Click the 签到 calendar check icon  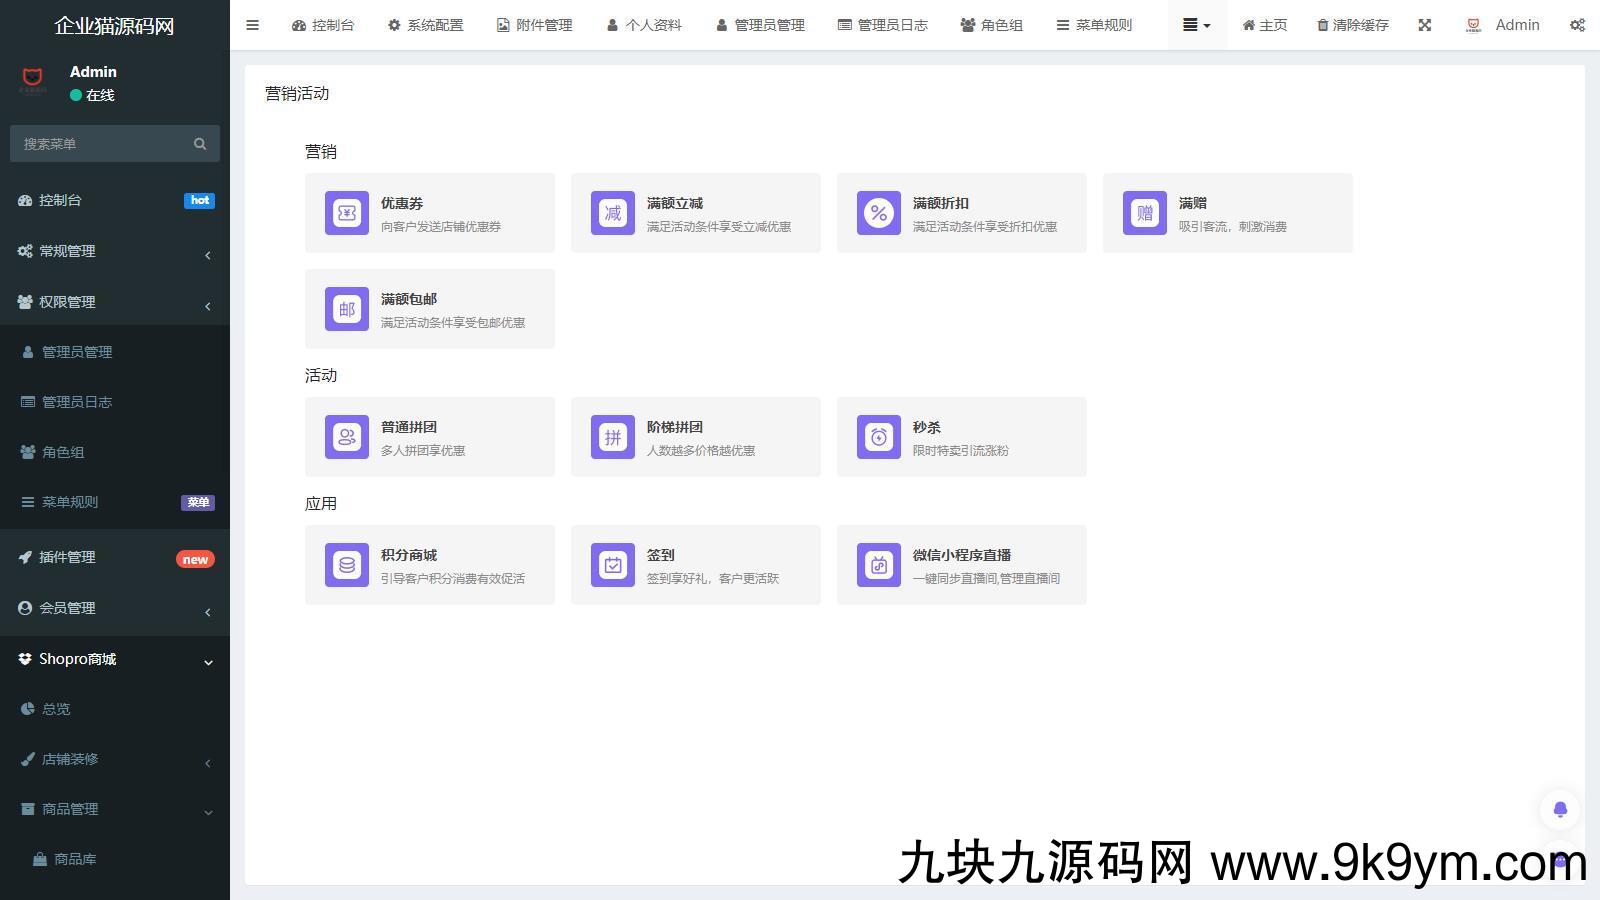pyautogui.click(x=612, y=565)
